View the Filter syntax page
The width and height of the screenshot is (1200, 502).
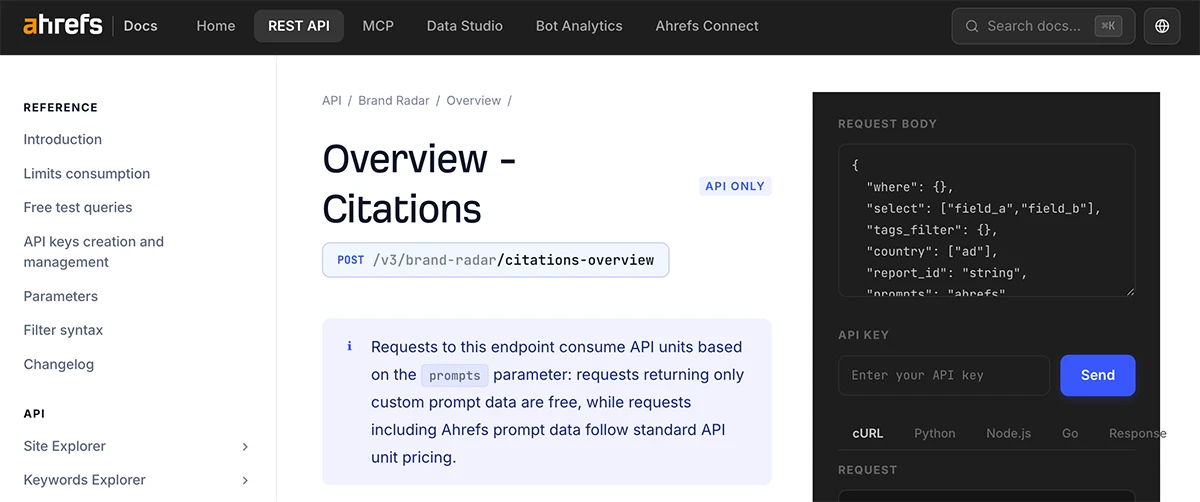64,330
